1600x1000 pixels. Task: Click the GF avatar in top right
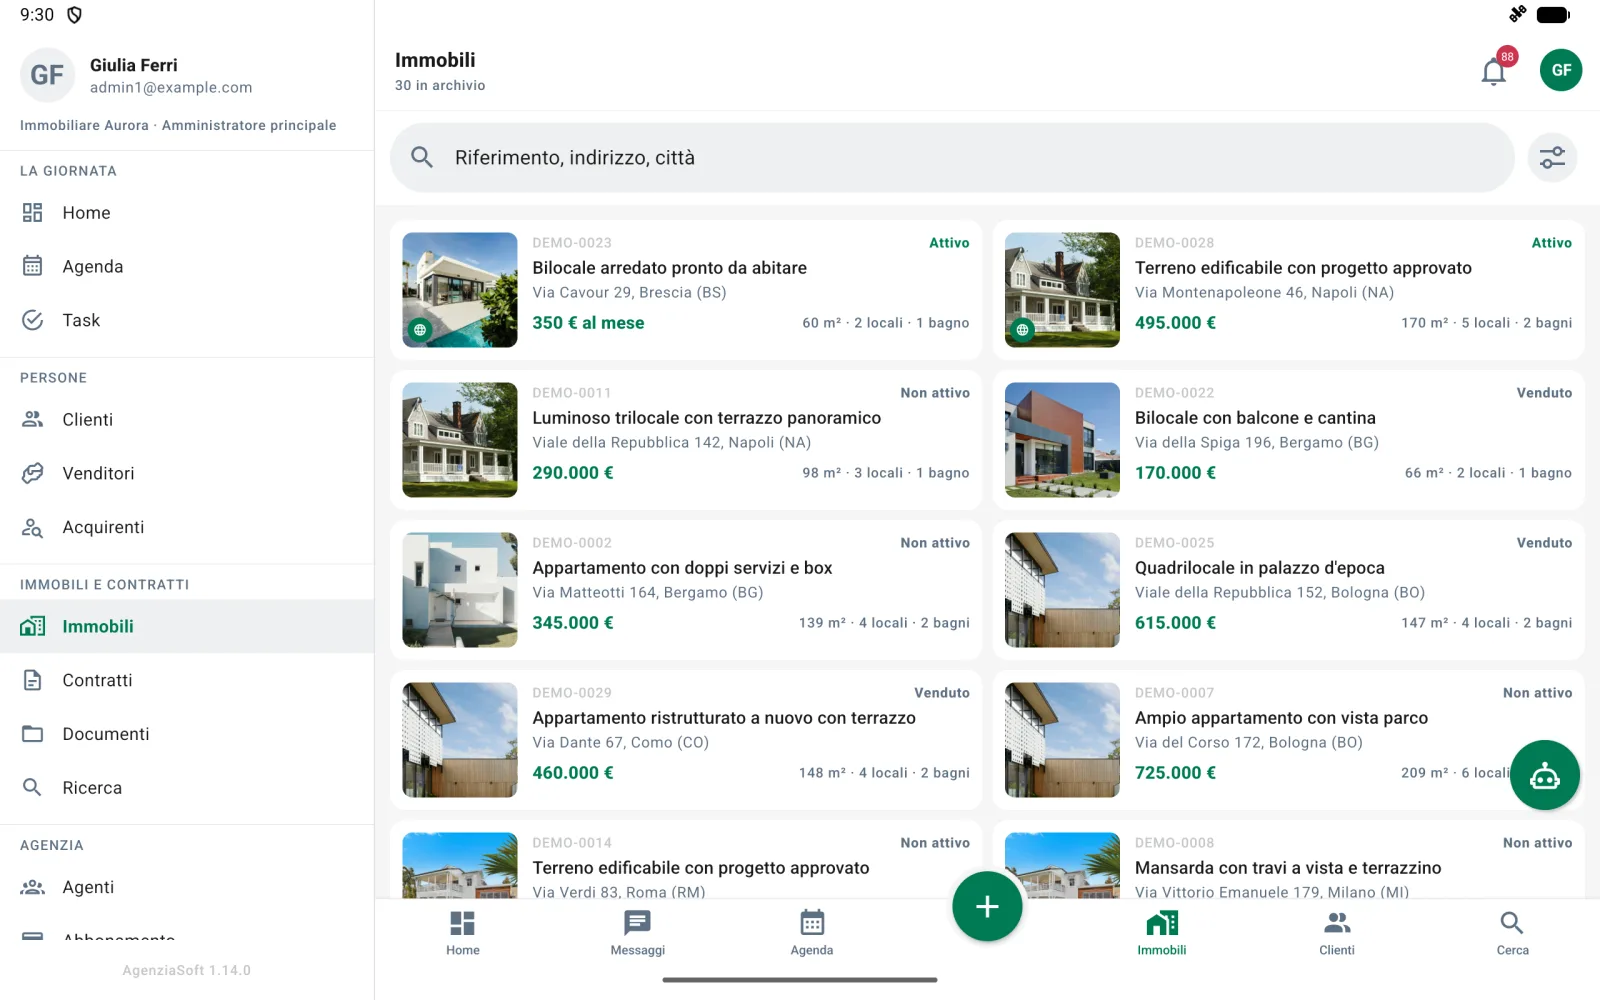click(1561, 70)
